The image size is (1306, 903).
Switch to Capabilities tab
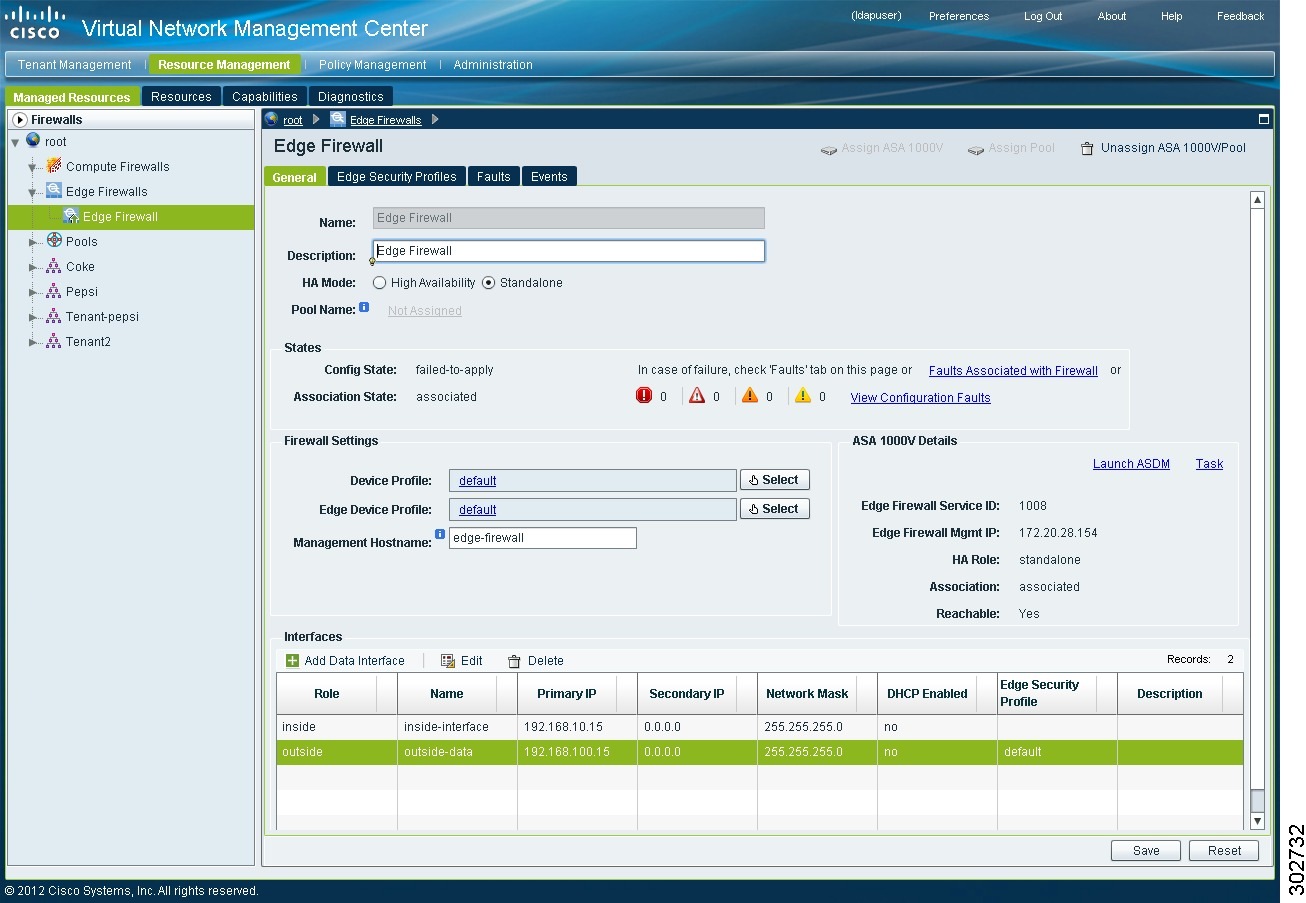(265, 96)
